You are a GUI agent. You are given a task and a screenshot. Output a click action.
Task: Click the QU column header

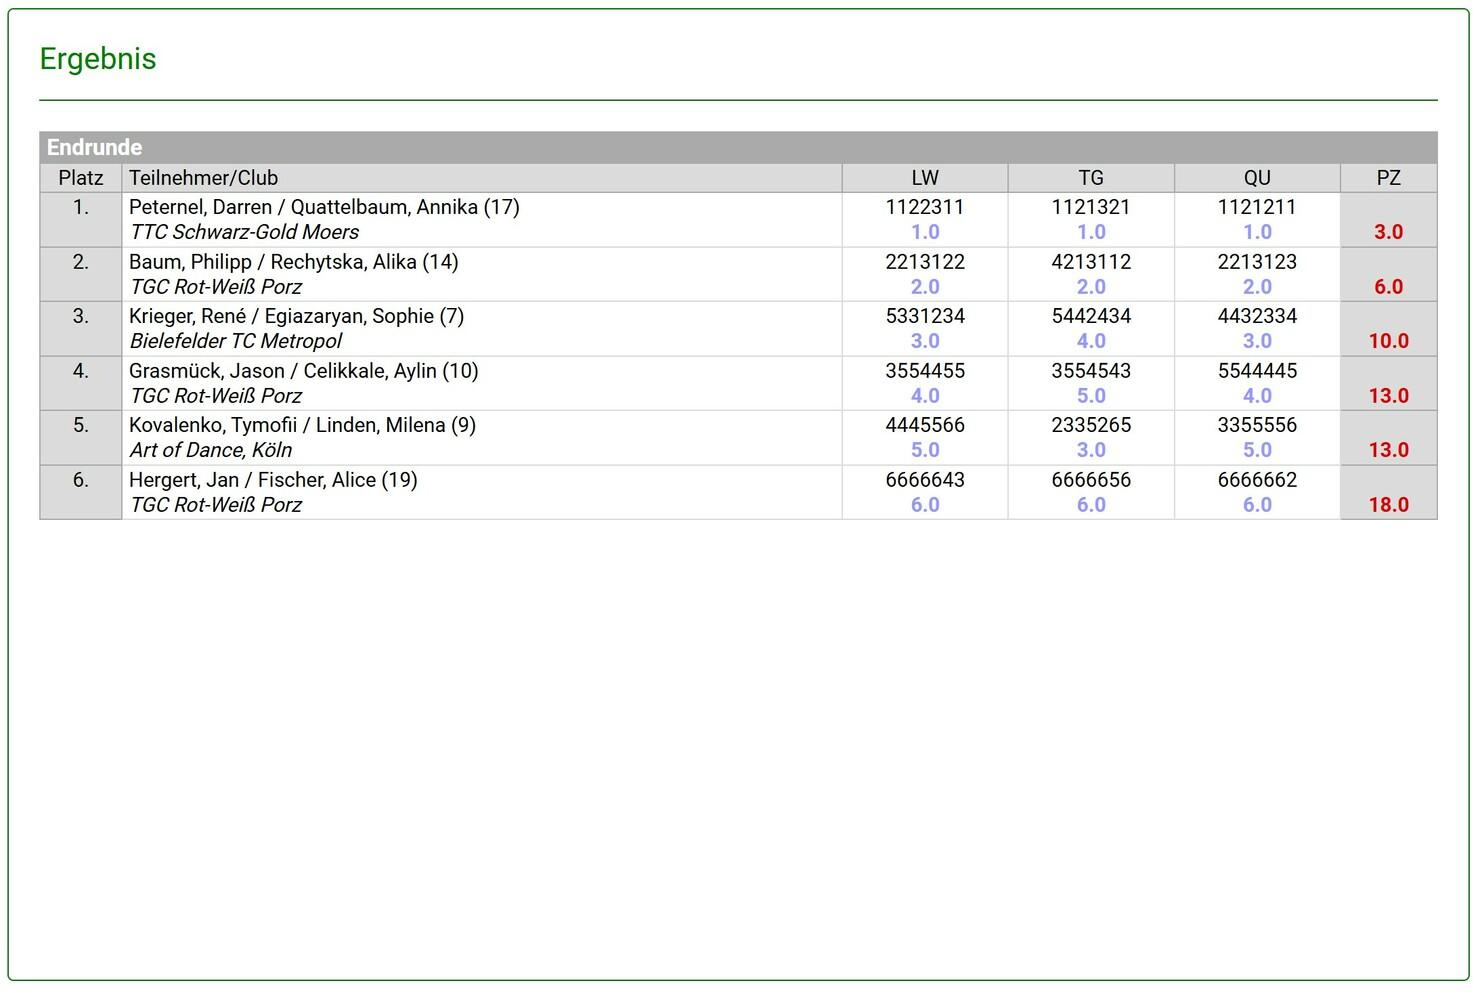pos(1256,178)
